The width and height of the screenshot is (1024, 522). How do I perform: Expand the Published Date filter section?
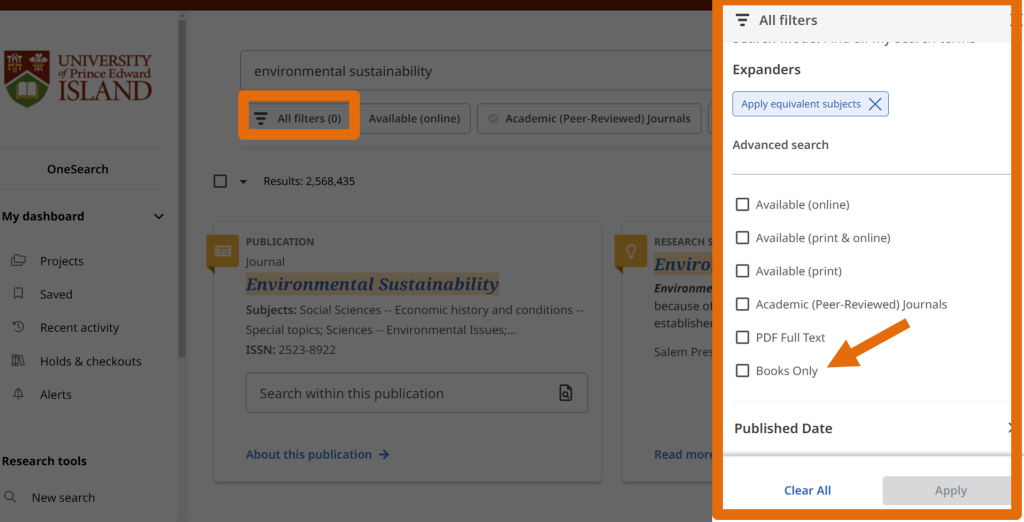point(872,428)
